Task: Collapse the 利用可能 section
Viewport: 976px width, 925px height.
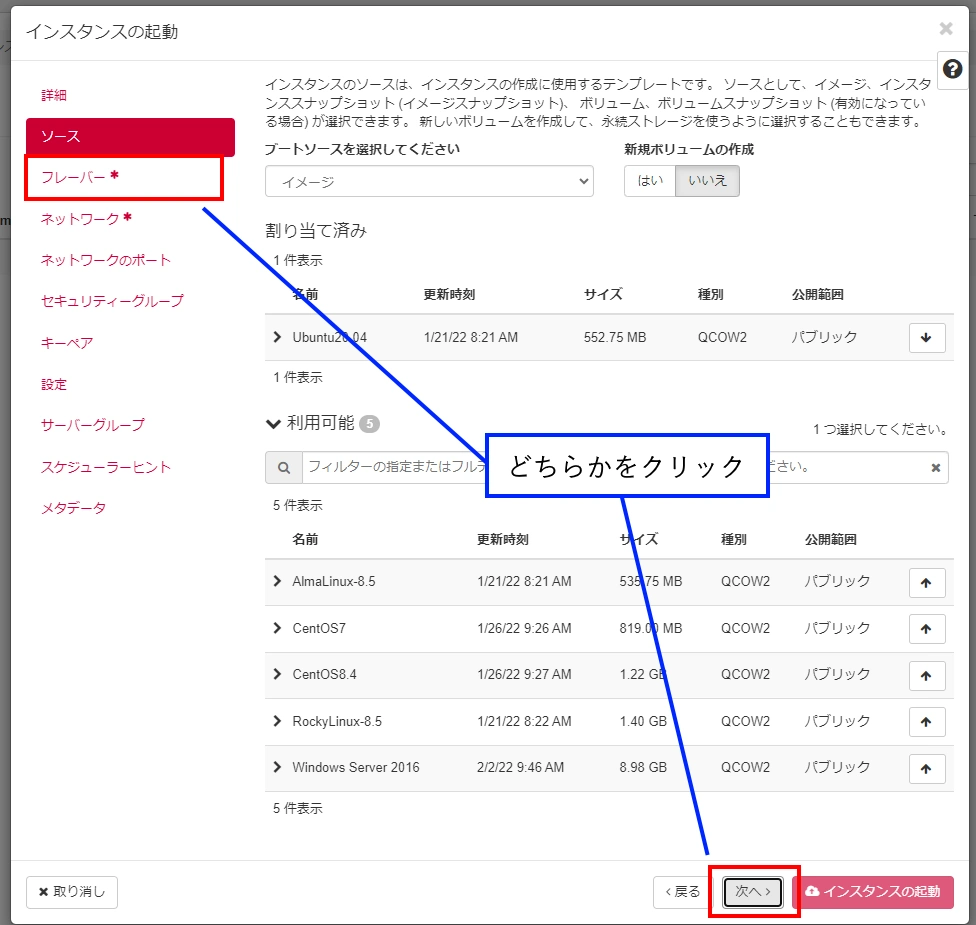Action: pos(273,423)
